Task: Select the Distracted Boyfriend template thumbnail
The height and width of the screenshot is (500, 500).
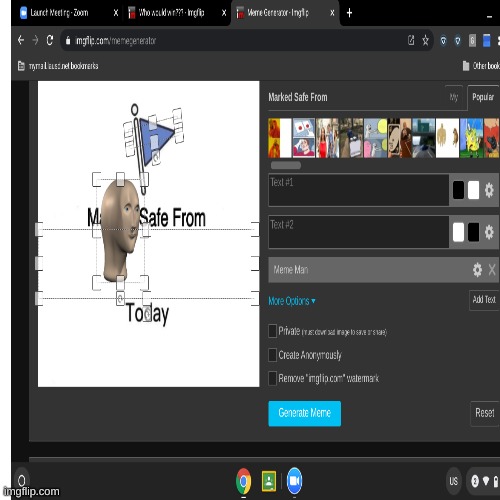Action: [x=328, y=138]
